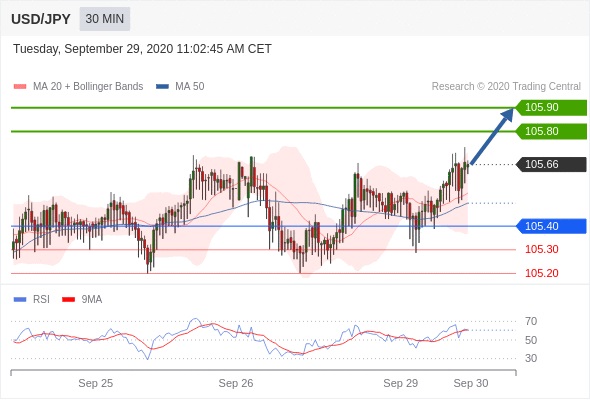Click the blue upward forecast arrow

(x=492, y=136)
